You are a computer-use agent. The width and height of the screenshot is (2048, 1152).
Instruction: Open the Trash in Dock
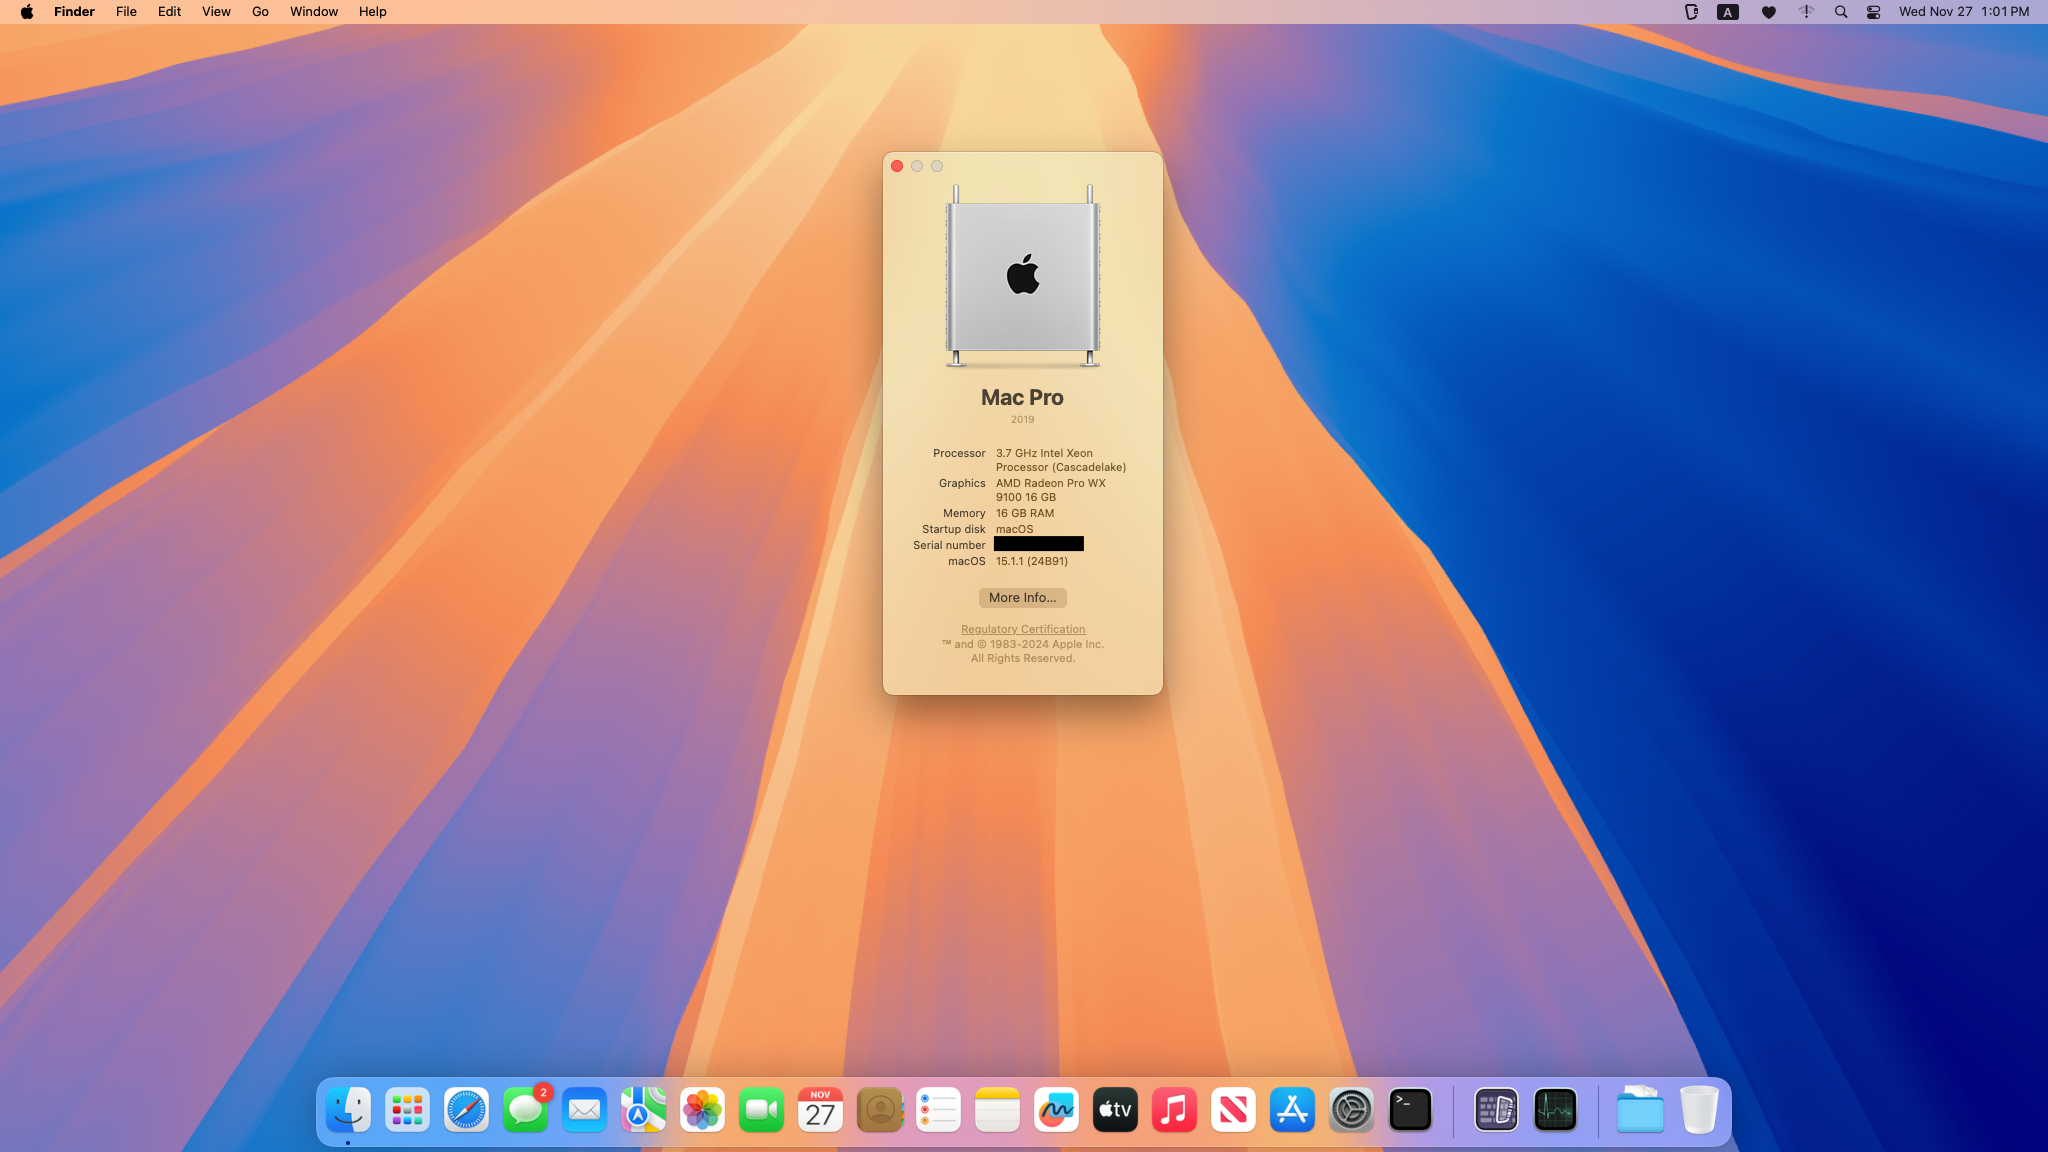[x=1699, y=1110]
